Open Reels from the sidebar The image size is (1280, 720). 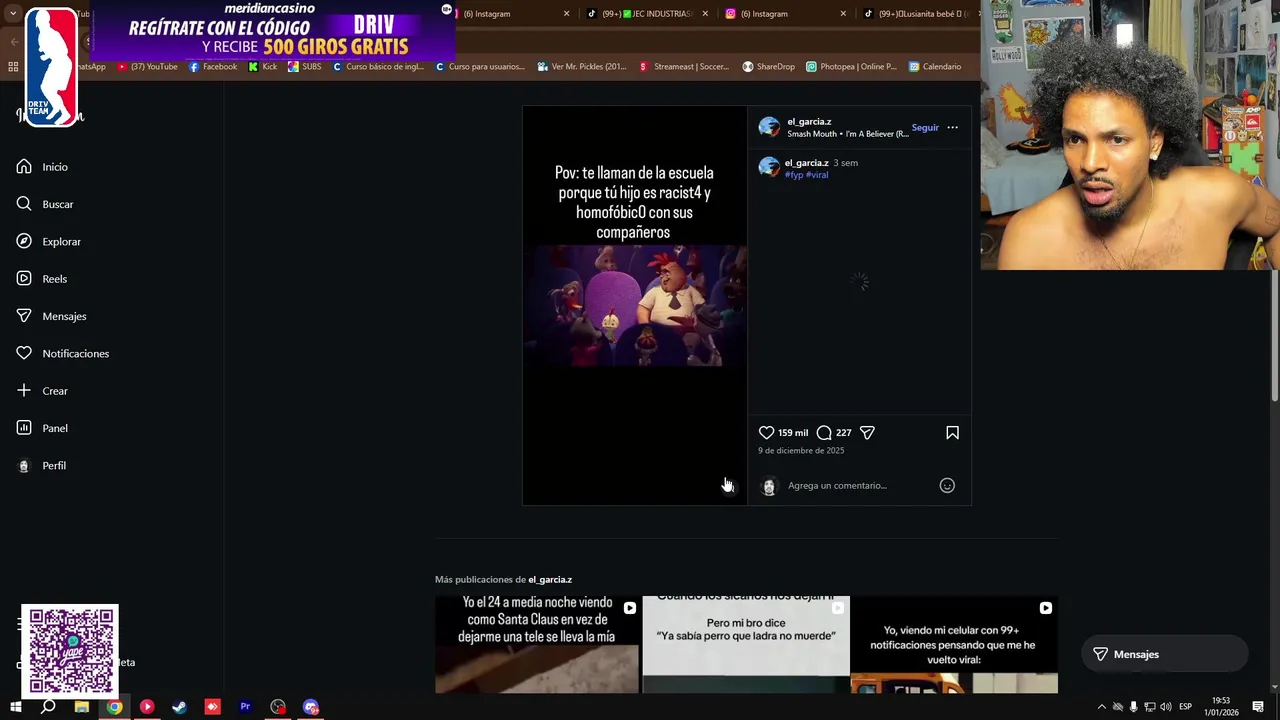tap(42, 279)
